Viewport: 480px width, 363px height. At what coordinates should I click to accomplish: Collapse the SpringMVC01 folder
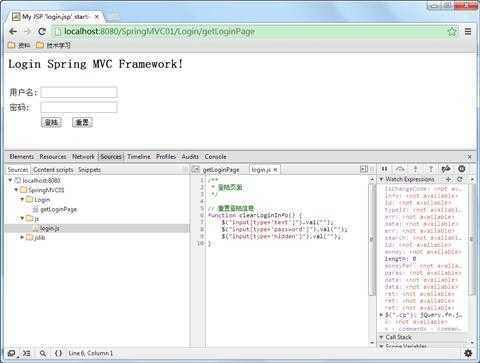click(x=16, y=190)
